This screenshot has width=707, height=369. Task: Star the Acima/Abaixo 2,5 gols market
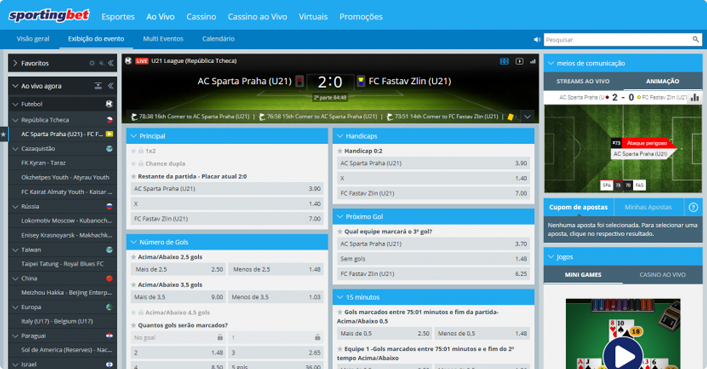[x=133, y=257]
